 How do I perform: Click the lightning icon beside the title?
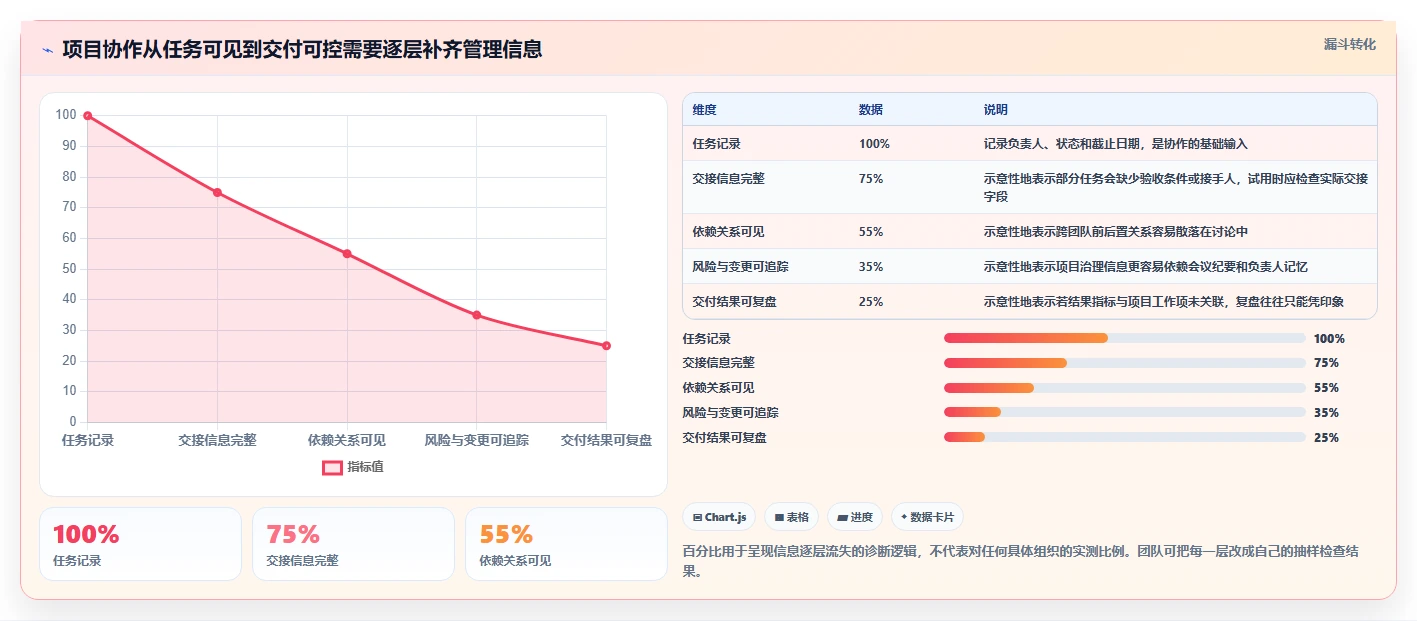pos(47,50)
